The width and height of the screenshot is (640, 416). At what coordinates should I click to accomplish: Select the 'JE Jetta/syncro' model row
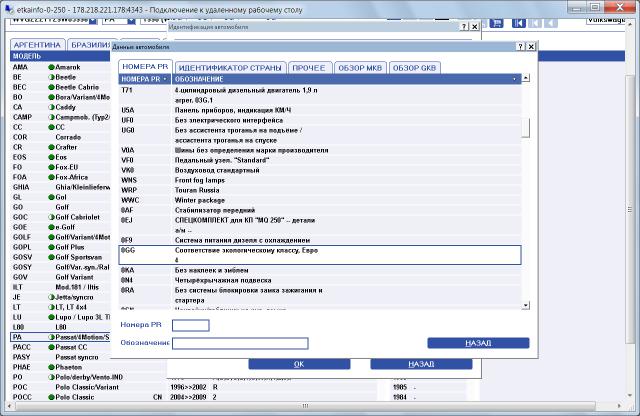pos(60,297)
